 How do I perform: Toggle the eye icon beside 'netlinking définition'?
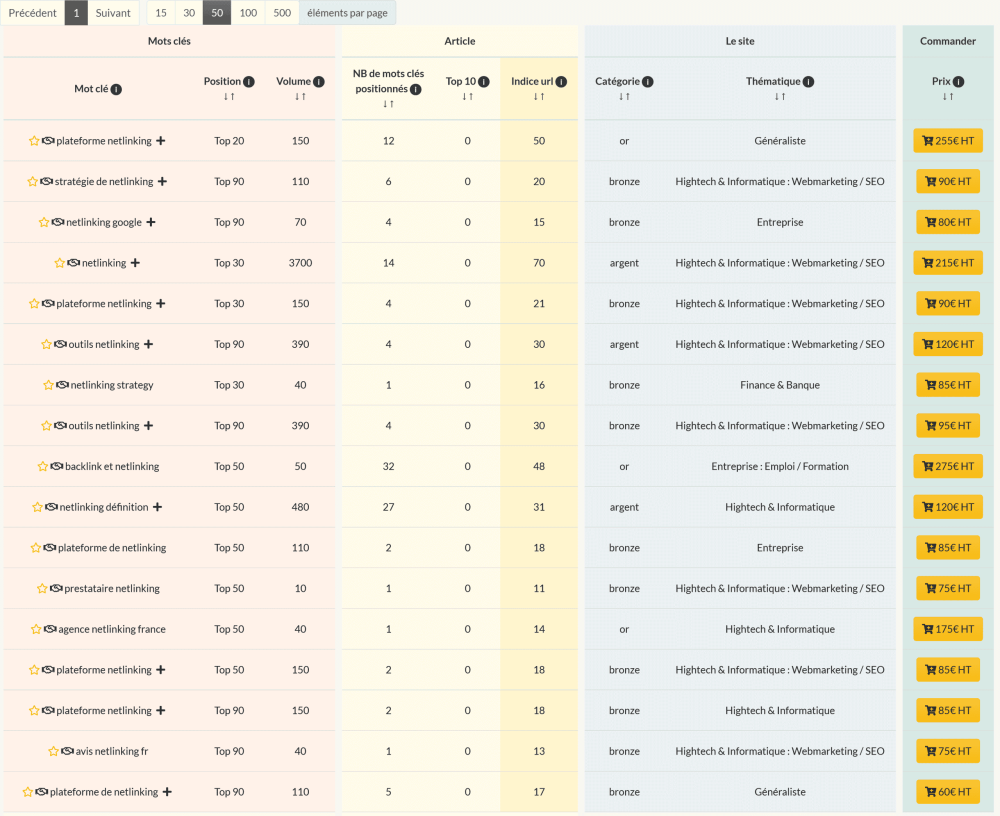[51, 507]
